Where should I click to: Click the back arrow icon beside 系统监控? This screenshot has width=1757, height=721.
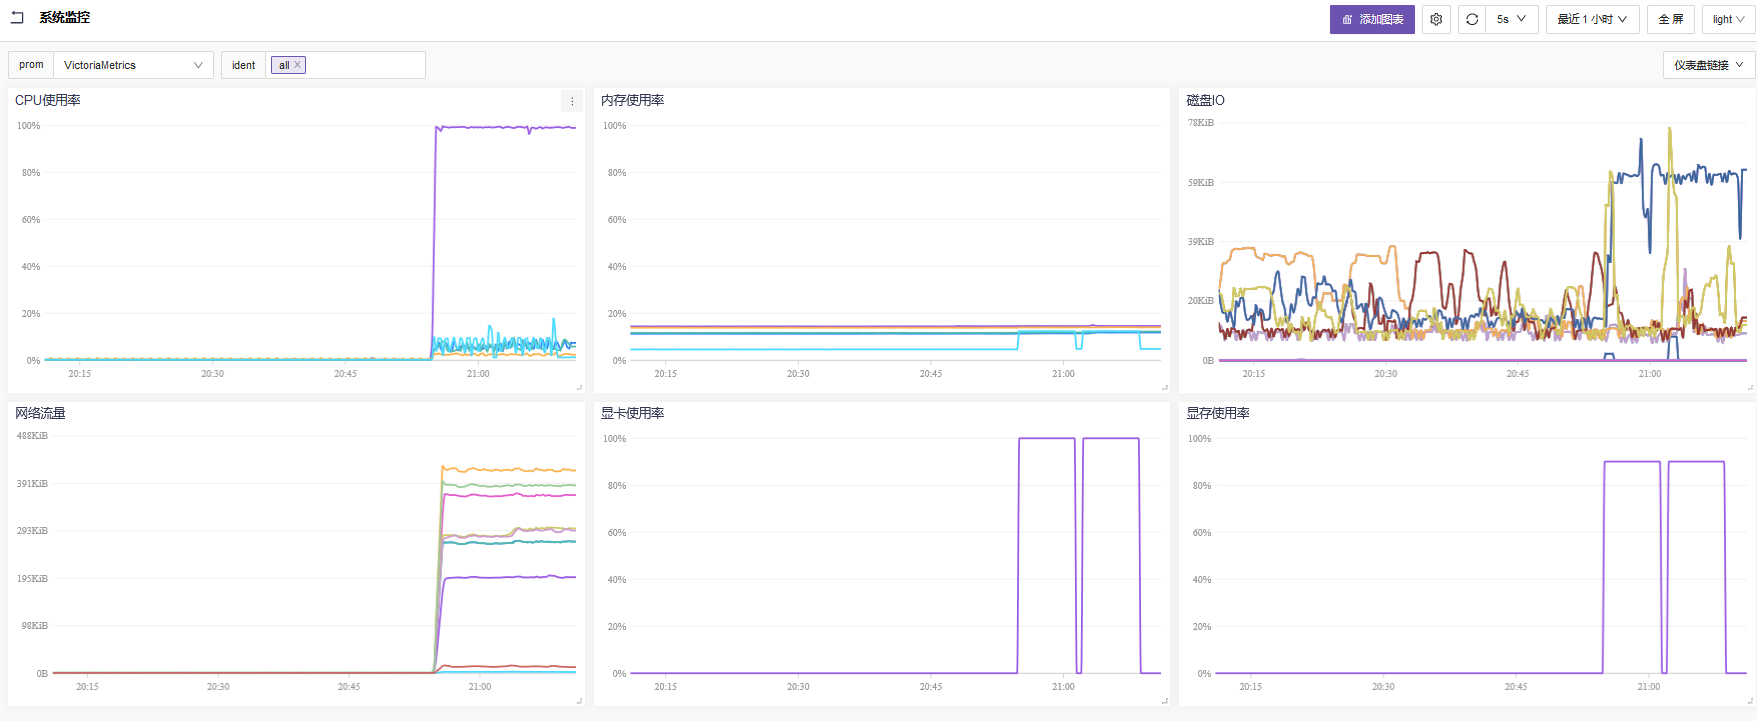coord(17,18)
